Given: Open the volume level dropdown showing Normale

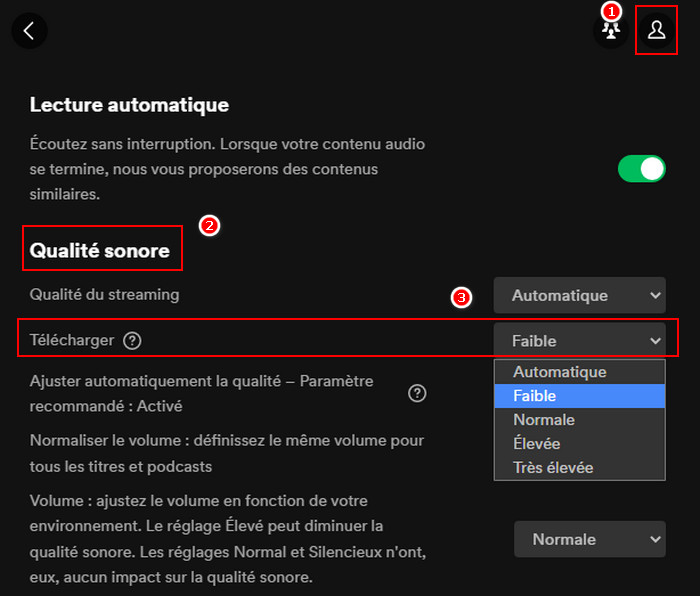Looking at the screenshot, I should point(589,539).
